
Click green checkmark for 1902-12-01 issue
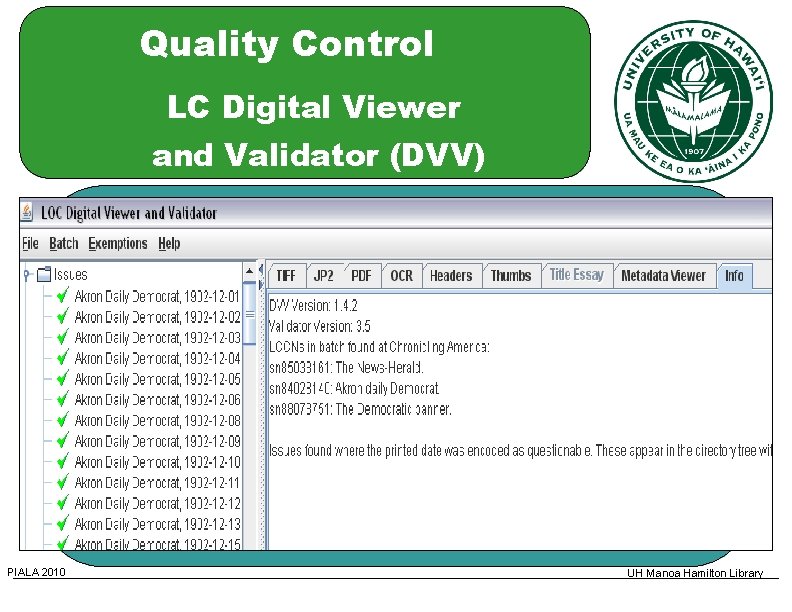pos(63,295)
